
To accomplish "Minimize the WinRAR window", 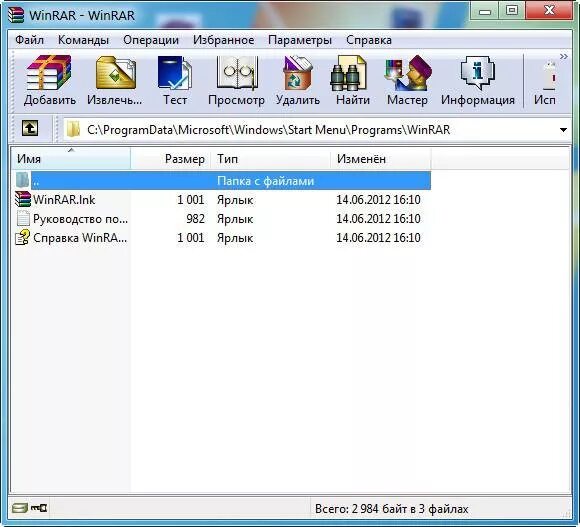I will (485, 10).
